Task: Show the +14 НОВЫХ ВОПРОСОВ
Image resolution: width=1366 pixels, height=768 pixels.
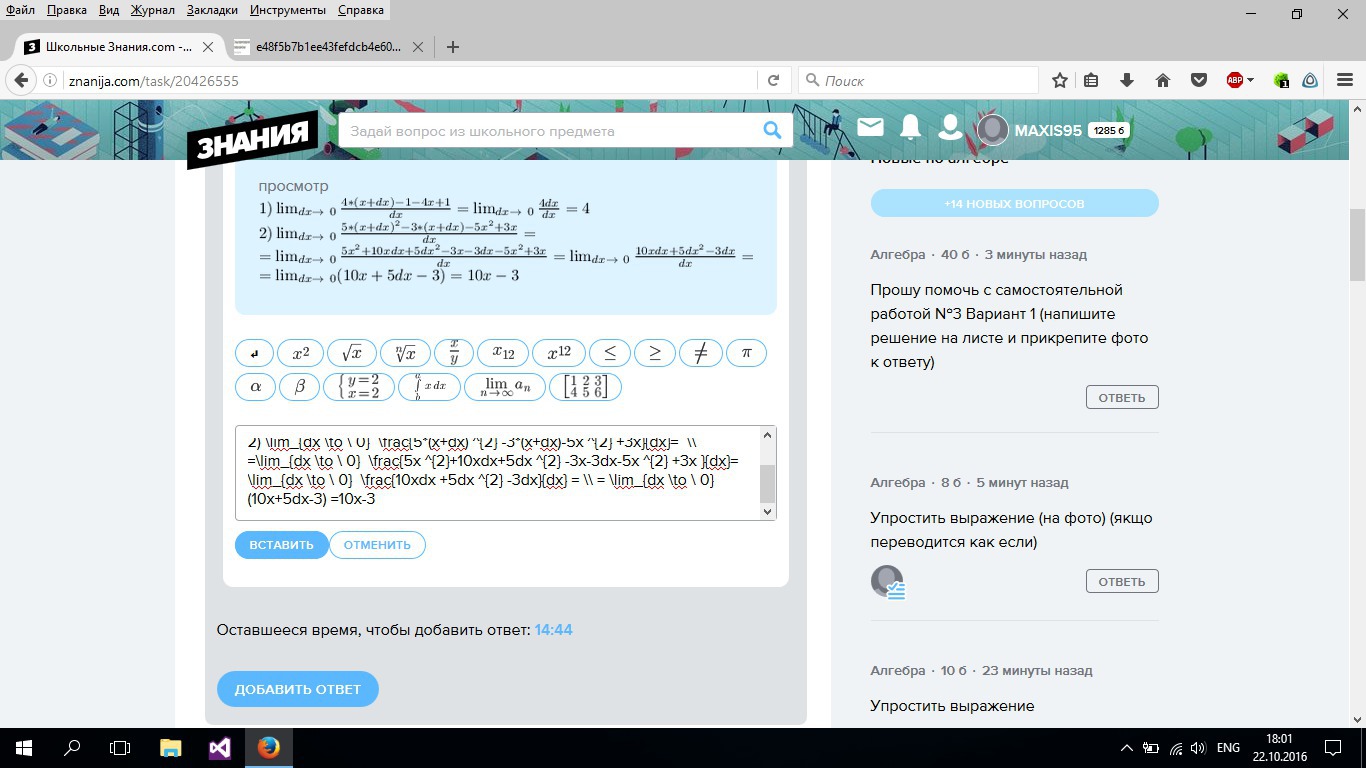Action: tap(1014, 203)
